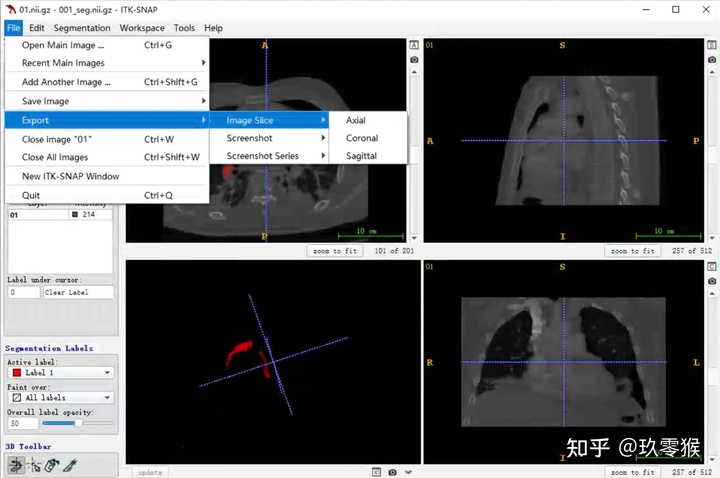The height and width of the screenshot is (478, 720).
Task: Select the Export menu entry
Action: tap(107, 120)
